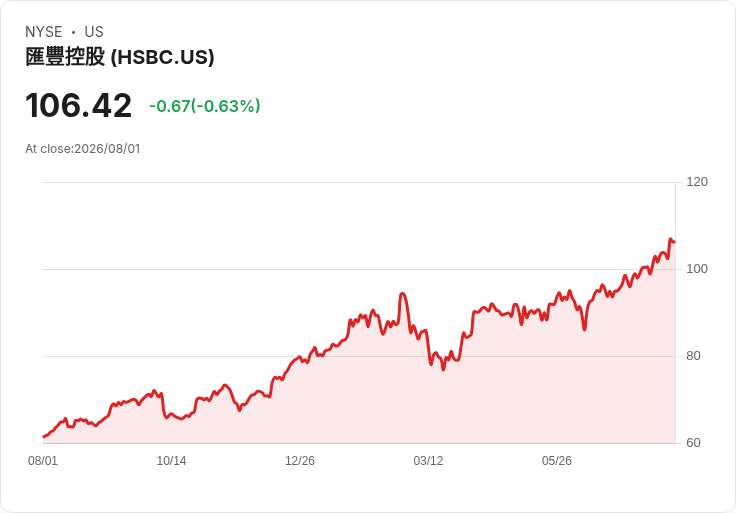Click the US market label
This screenshot has width=736, height=513.
tap(94, 32)
